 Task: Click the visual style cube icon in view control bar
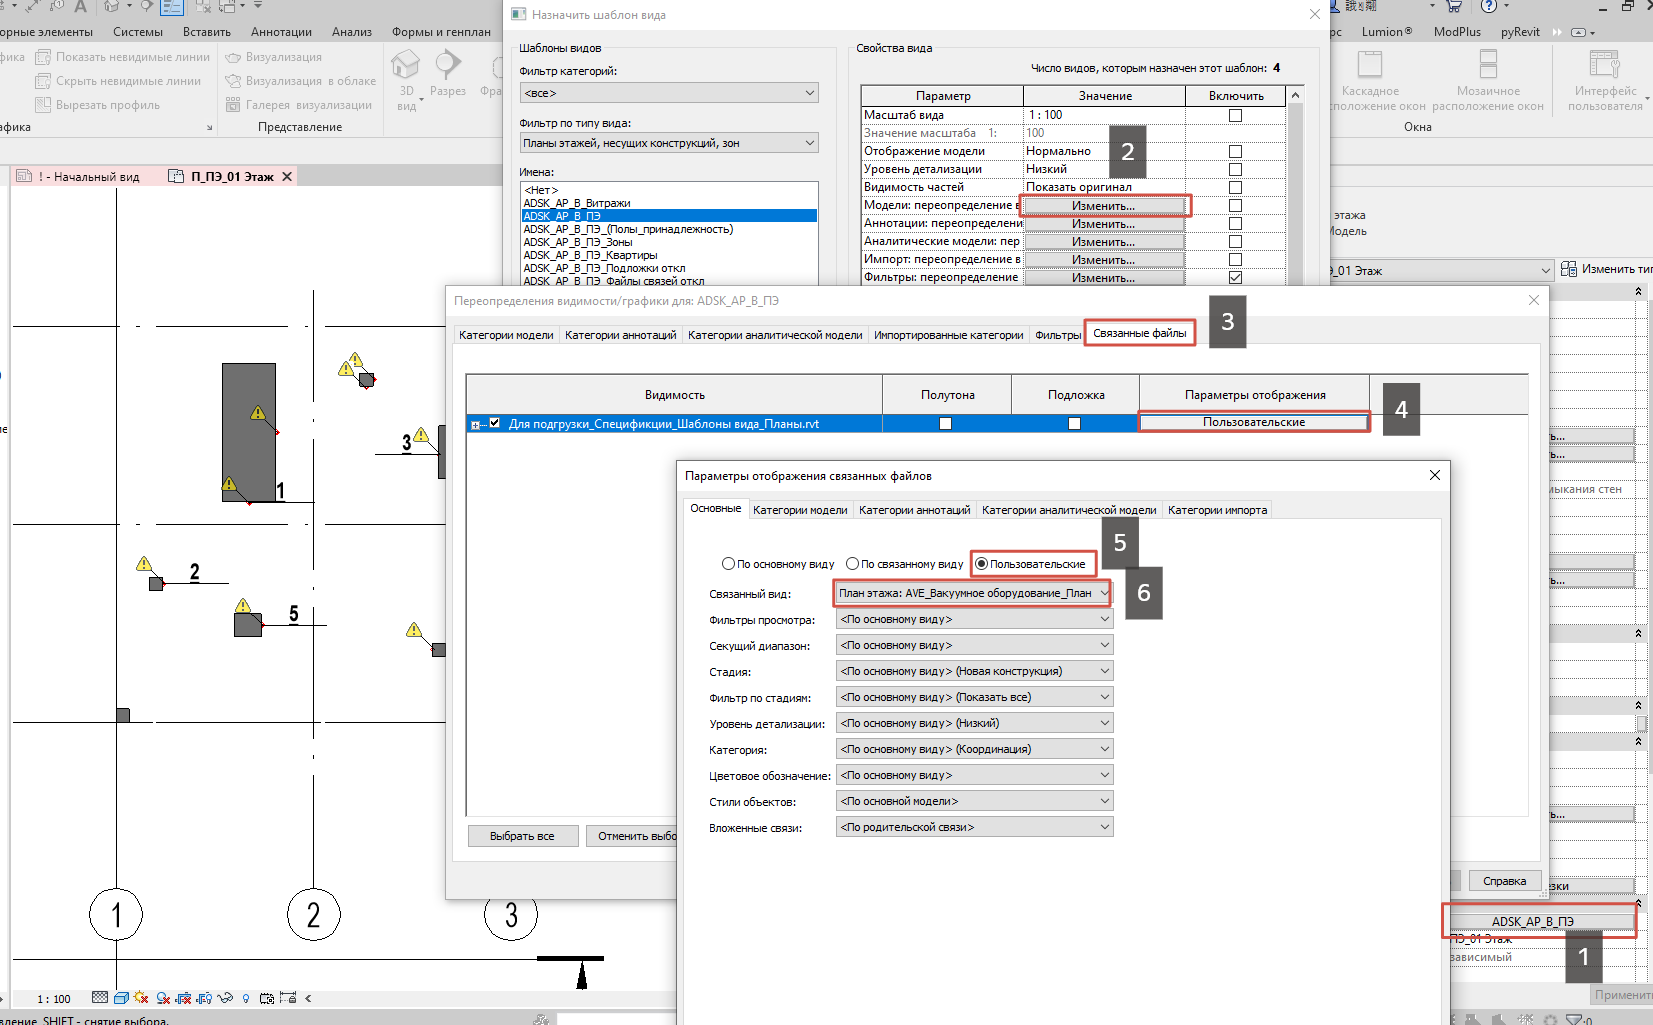[121, 998]
